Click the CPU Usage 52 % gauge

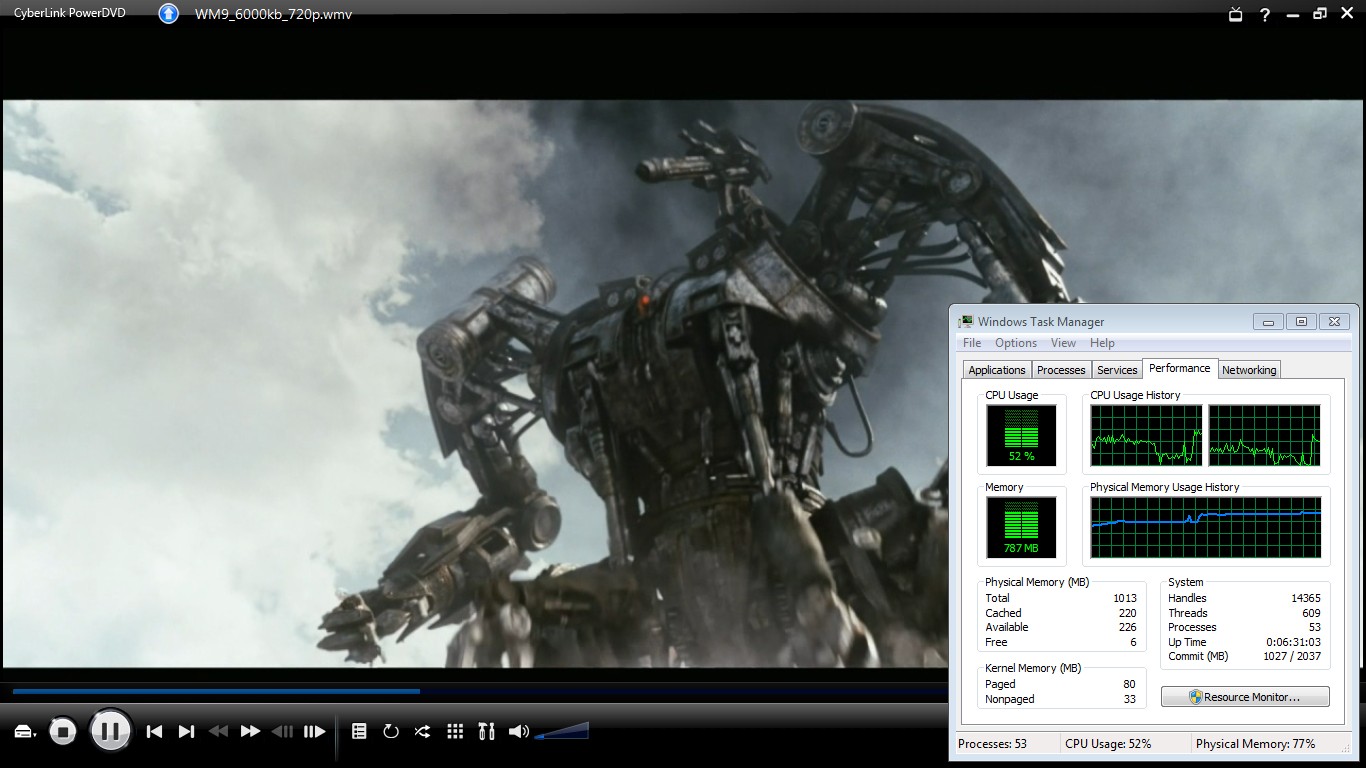click(x=1021, y=435)
